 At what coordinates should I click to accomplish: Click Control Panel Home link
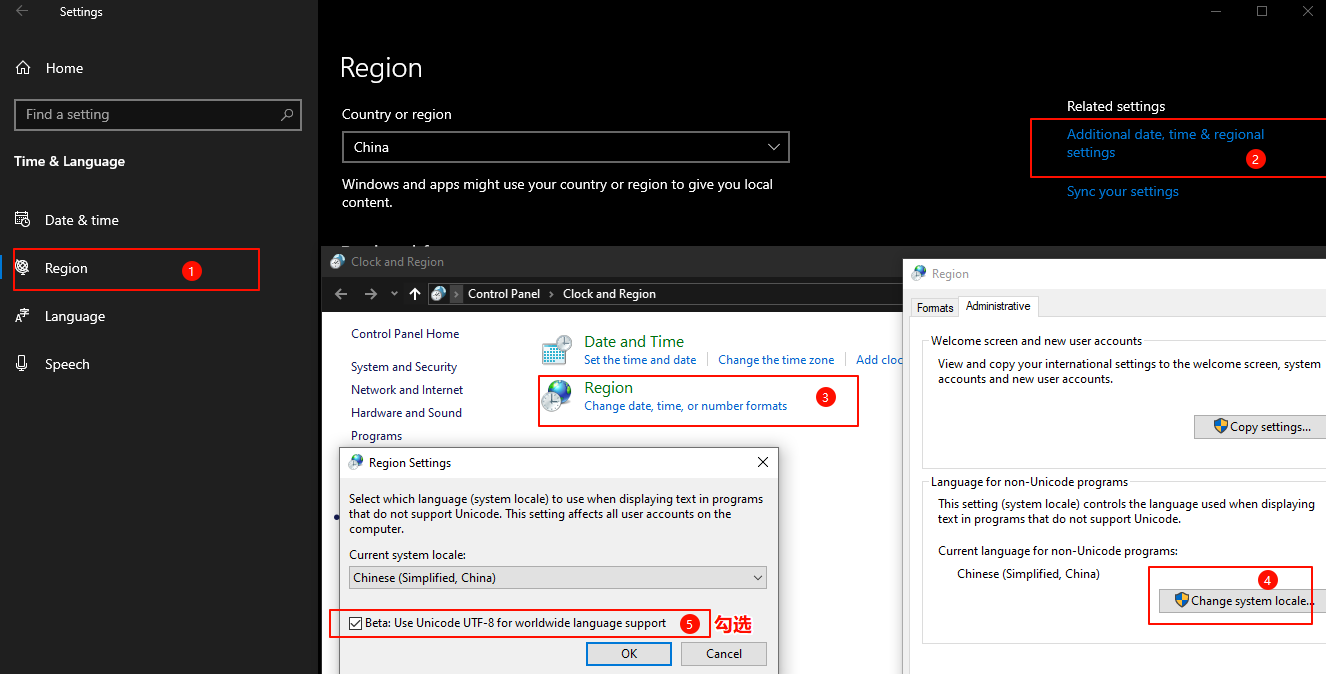405,334
